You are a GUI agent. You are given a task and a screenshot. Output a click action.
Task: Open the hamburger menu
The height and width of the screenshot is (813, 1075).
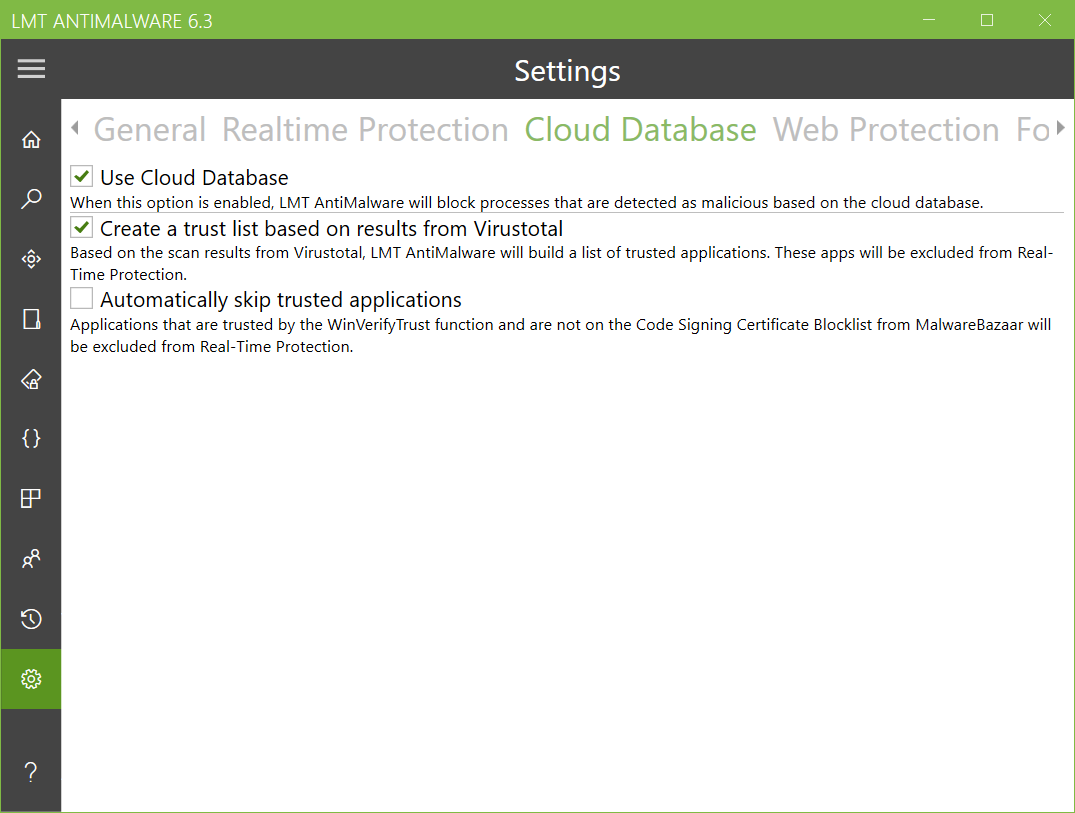[x=31, y=69]
